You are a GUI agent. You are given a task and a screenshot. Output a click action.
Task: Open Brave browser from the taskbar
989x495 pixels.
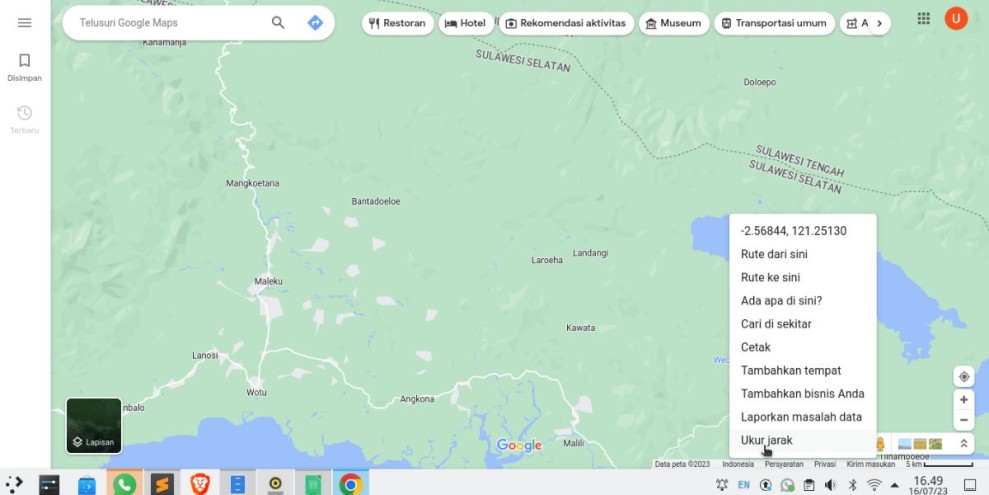pyautogui.click(x=200, y=484)
